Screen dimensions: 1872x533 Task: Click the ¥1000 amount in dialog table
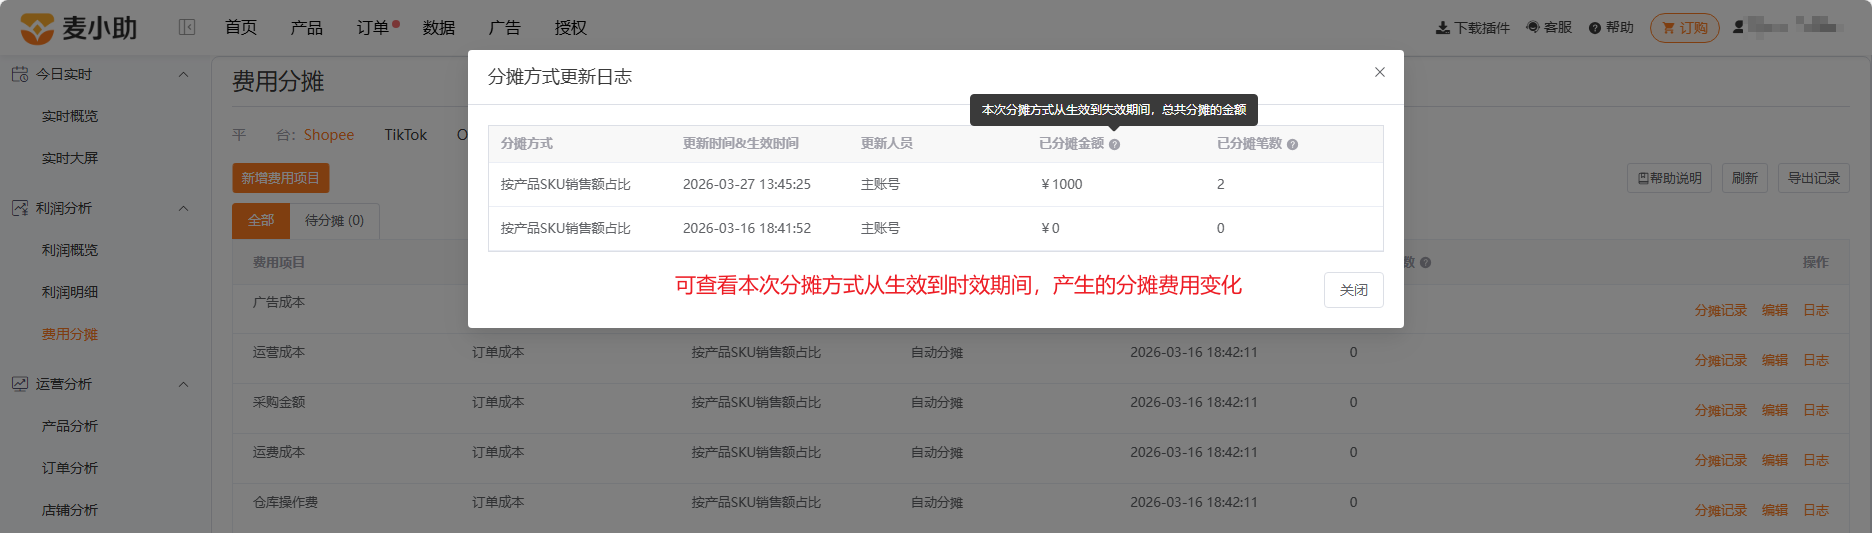1062,184
